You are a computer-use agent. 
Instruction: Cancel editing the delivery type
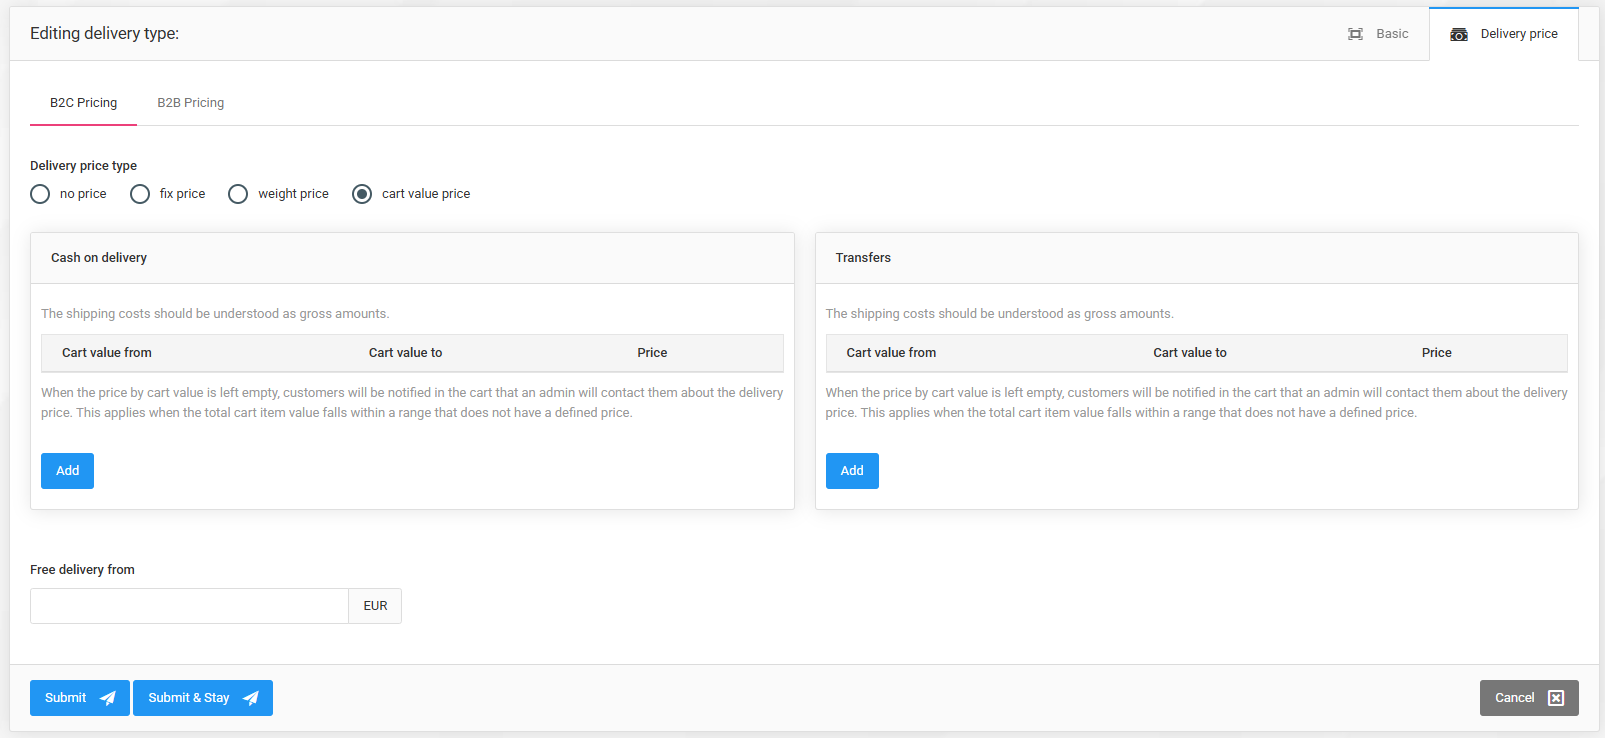(1529, 698)
